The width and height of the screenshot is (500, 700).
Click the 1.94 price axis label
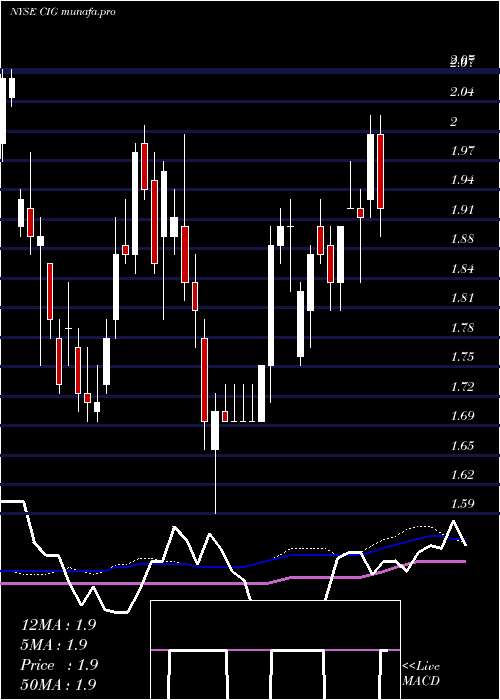tap(462, 180)
